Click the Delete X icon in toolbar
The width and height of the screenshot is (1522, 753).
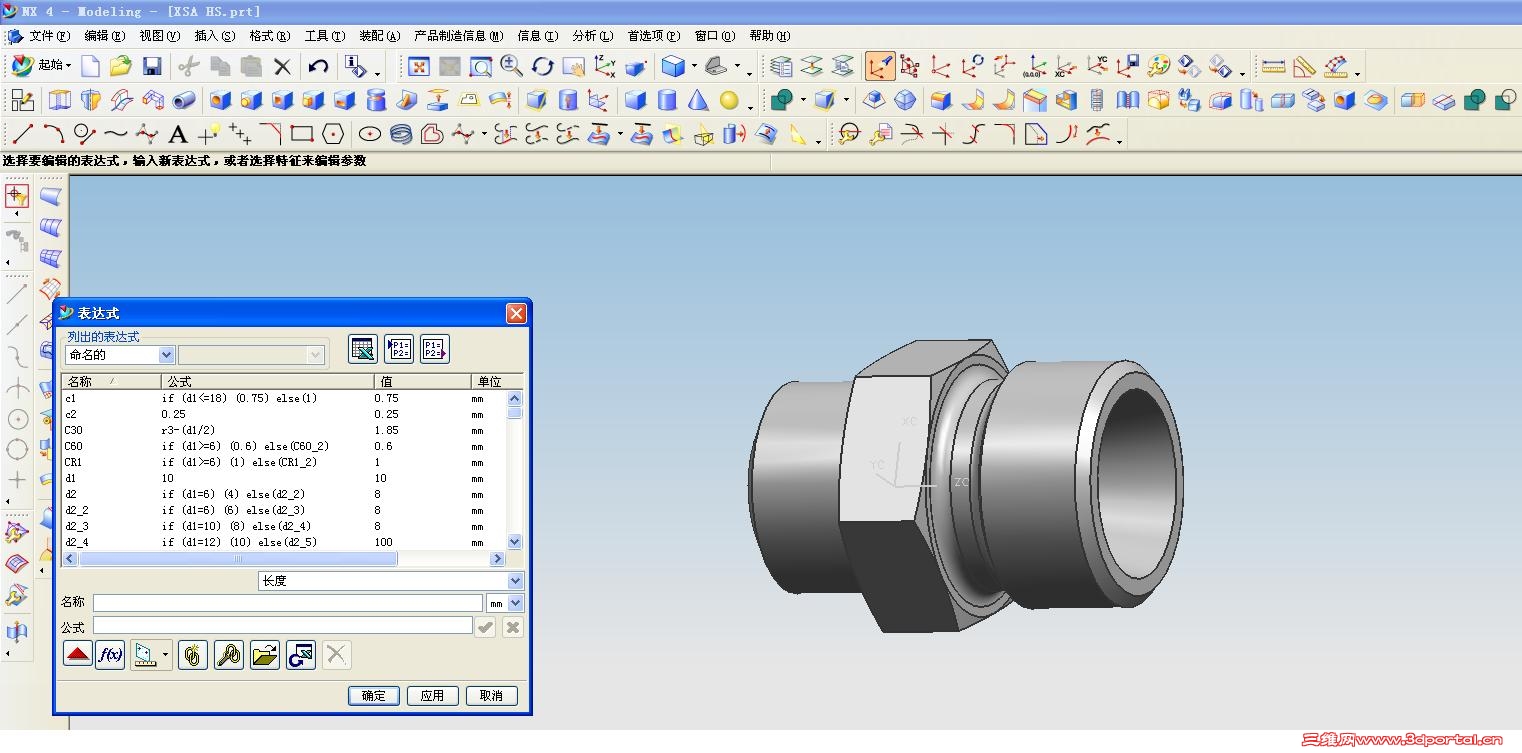282,67
